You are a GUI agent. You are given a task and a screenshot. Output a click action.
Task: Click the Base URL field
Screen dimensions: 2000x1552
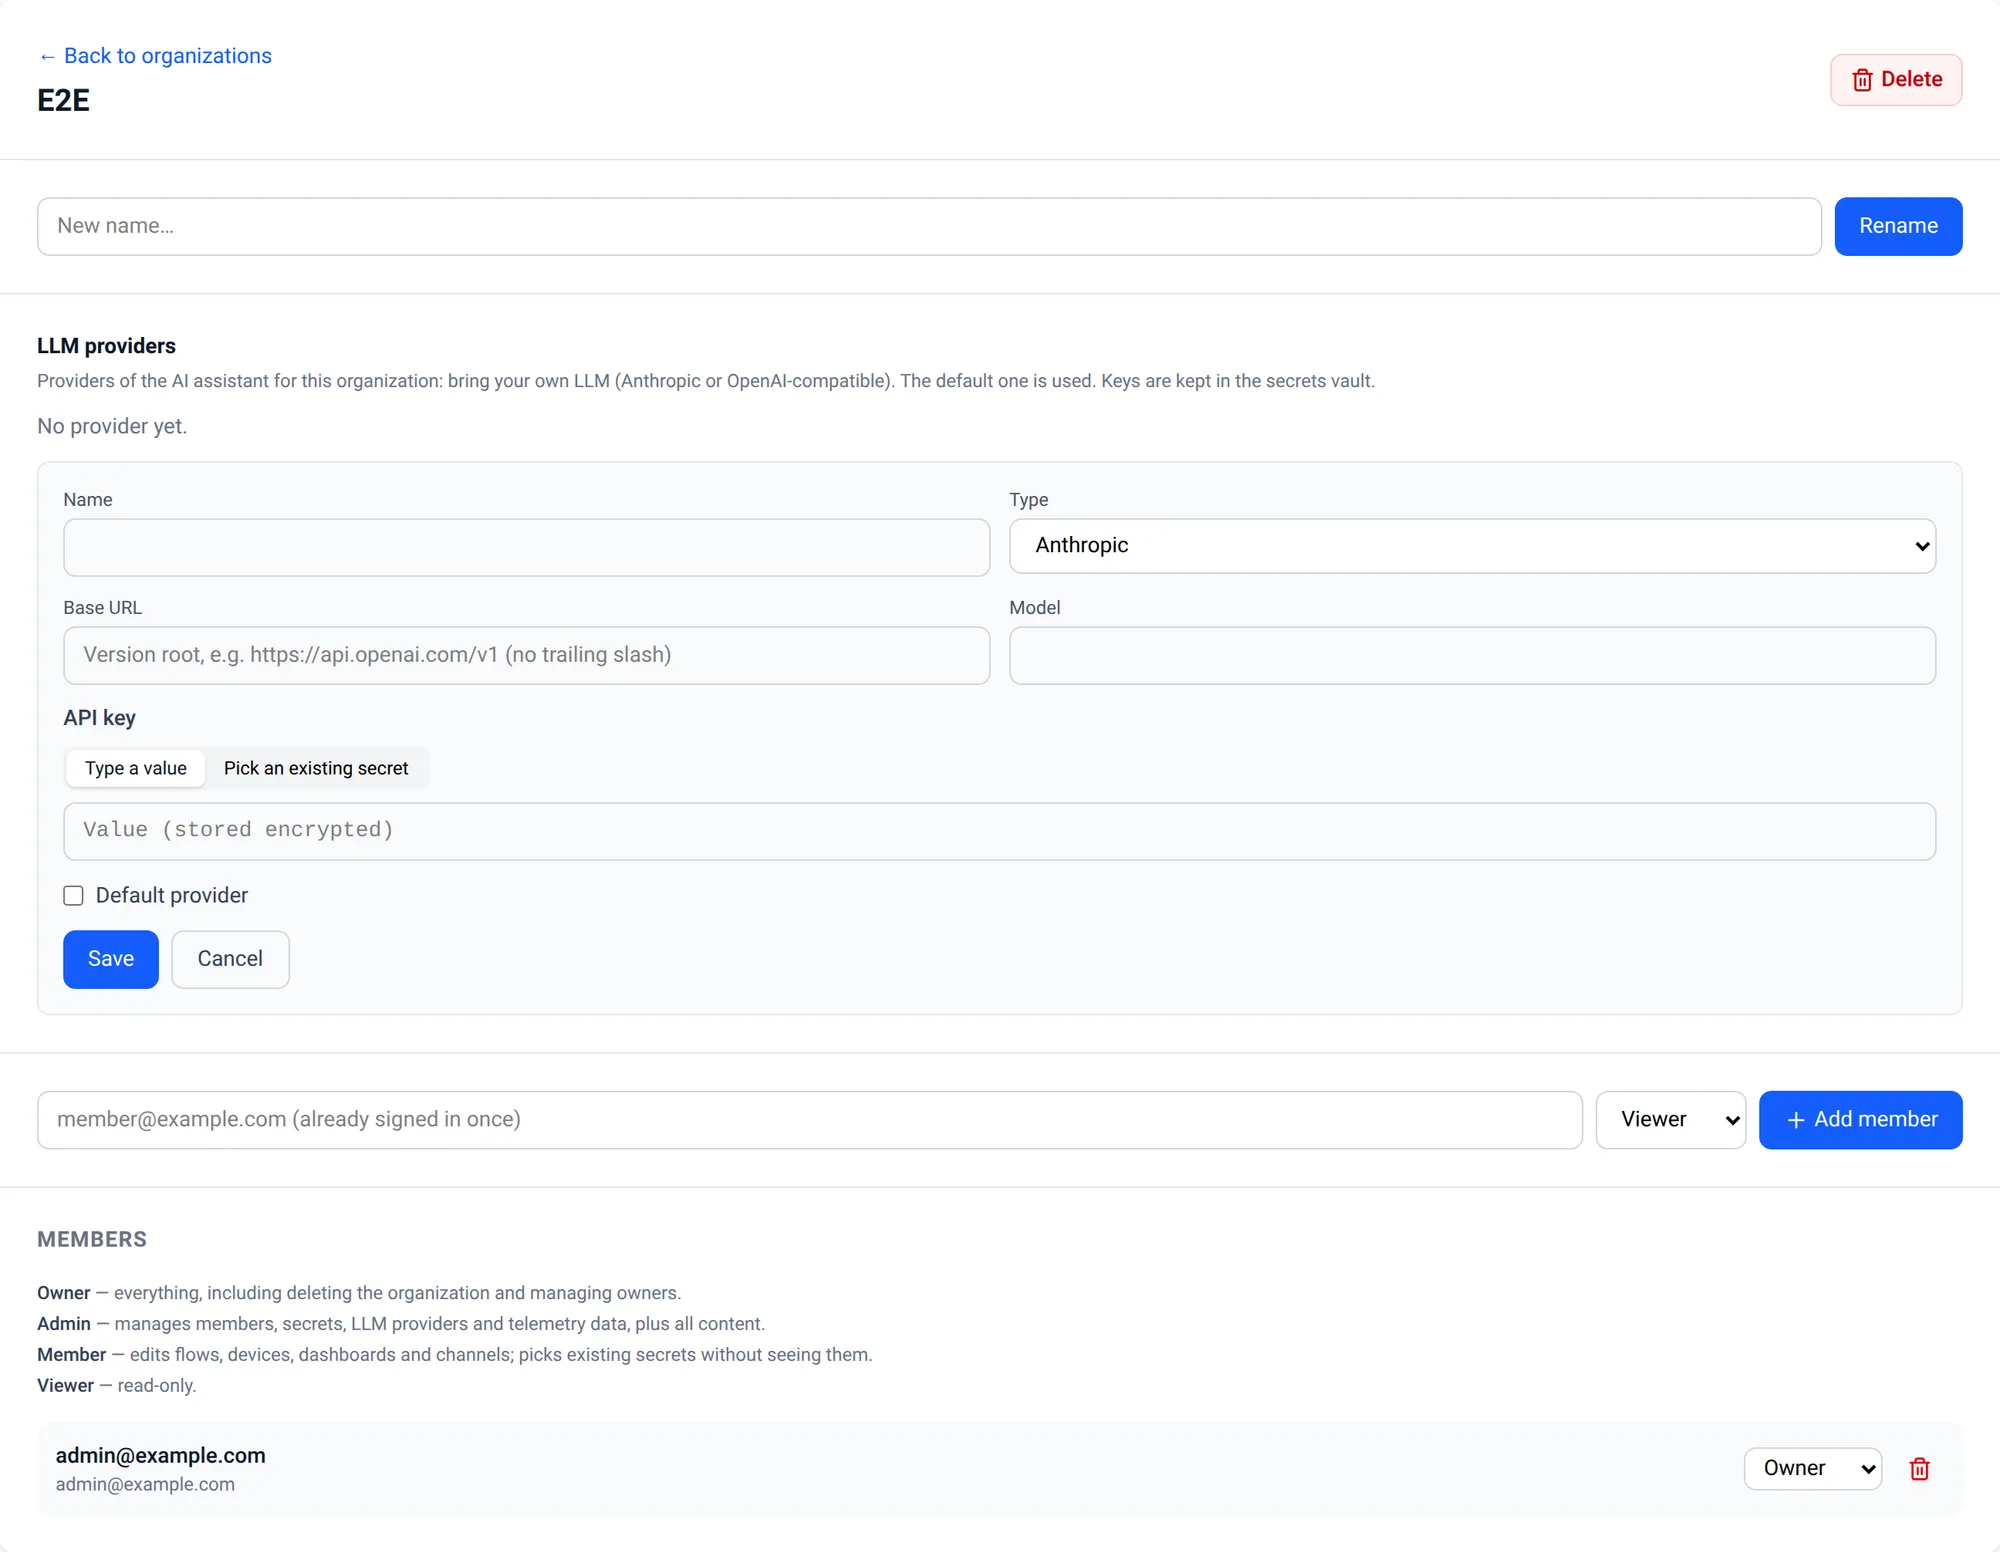tap(526, 655)
